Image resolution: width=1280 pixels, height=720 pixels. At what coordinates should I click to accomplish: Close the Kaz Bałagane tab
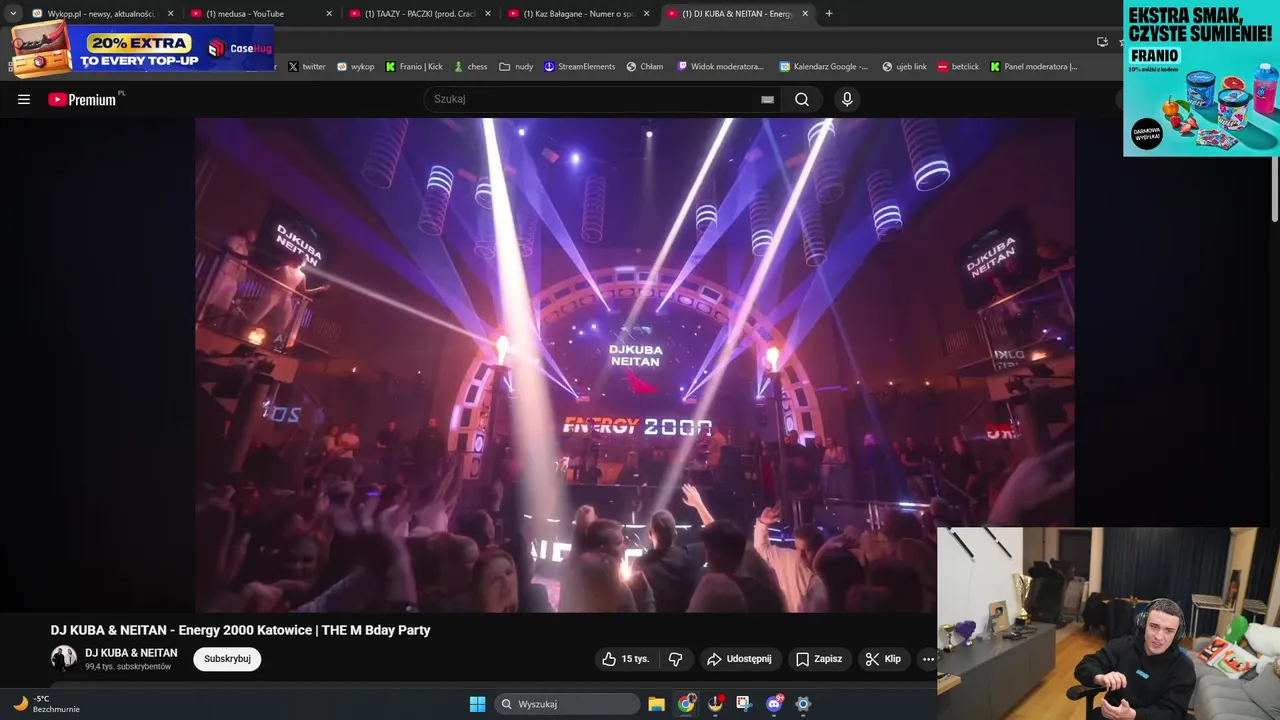647,14
